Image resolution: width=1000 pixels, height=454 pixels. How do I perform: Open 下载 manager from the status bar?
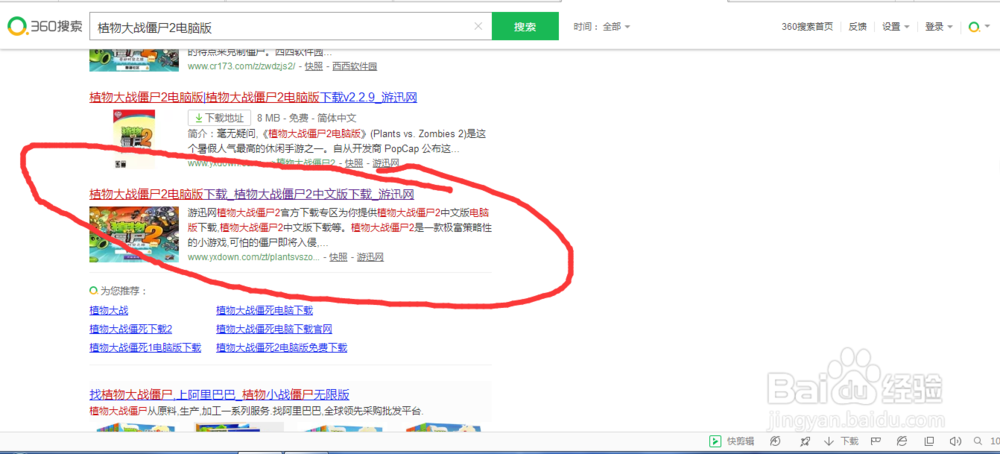(841, 441)
